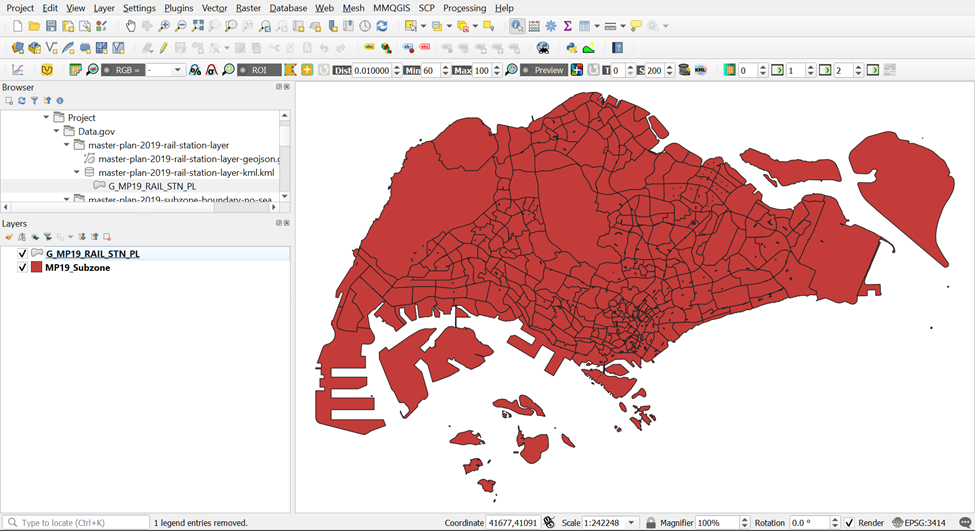Viewport: 975px width, 531px height.
Task: Click the Zoom In magnifier tool
Action: tap(164, 26)
